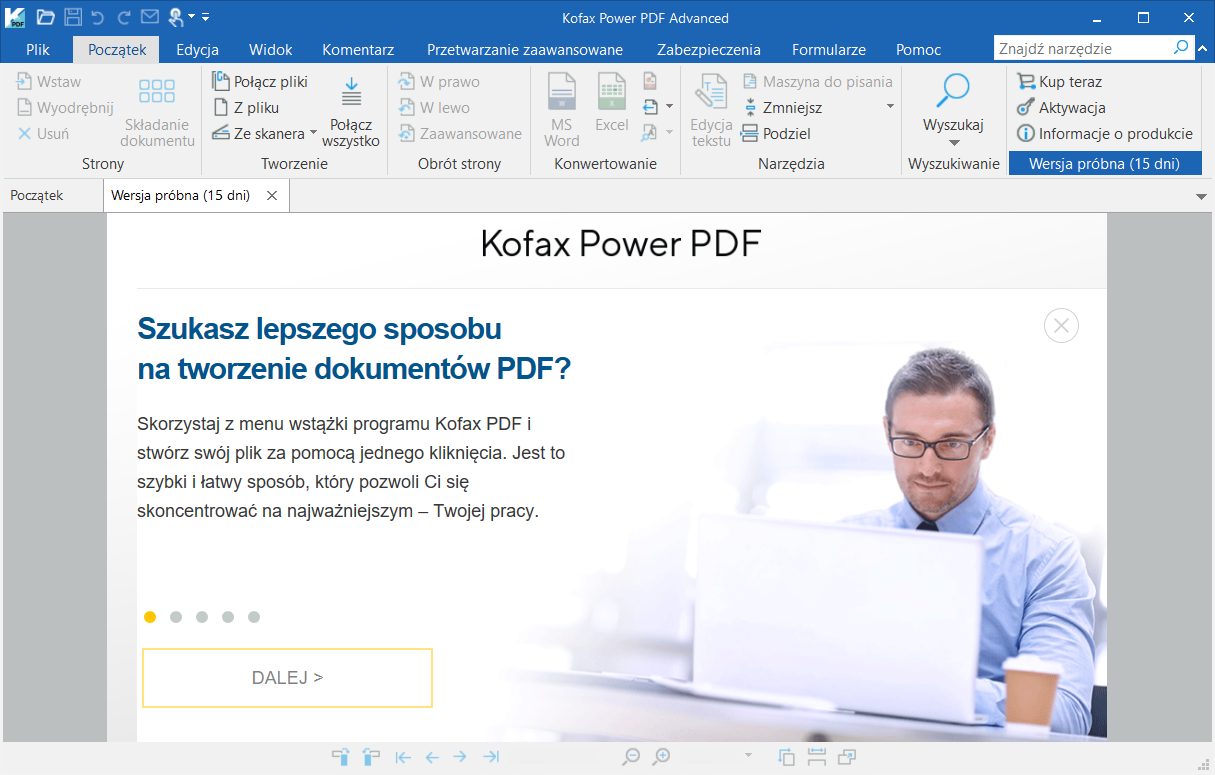
Task: Select the Maszyna do pisania tool
Action: [817, 82]
